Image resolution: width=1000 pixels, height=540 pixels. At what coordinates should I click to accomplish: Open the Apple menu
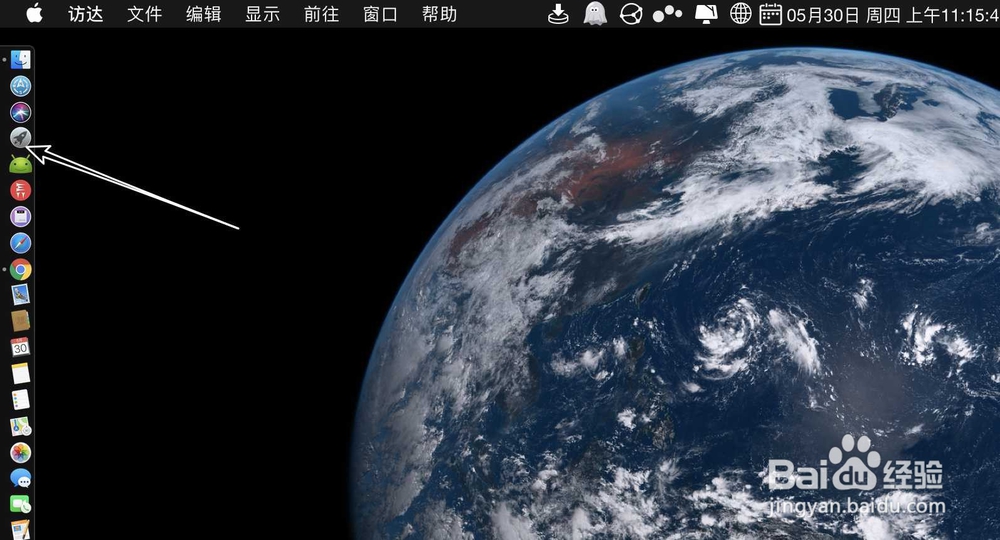[34, 13]
